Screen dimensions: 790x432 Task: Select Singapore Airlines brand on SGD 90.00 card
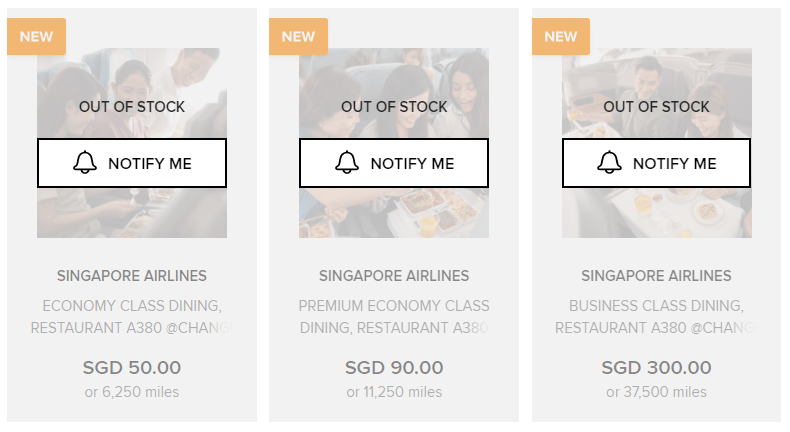click(394, 275)
